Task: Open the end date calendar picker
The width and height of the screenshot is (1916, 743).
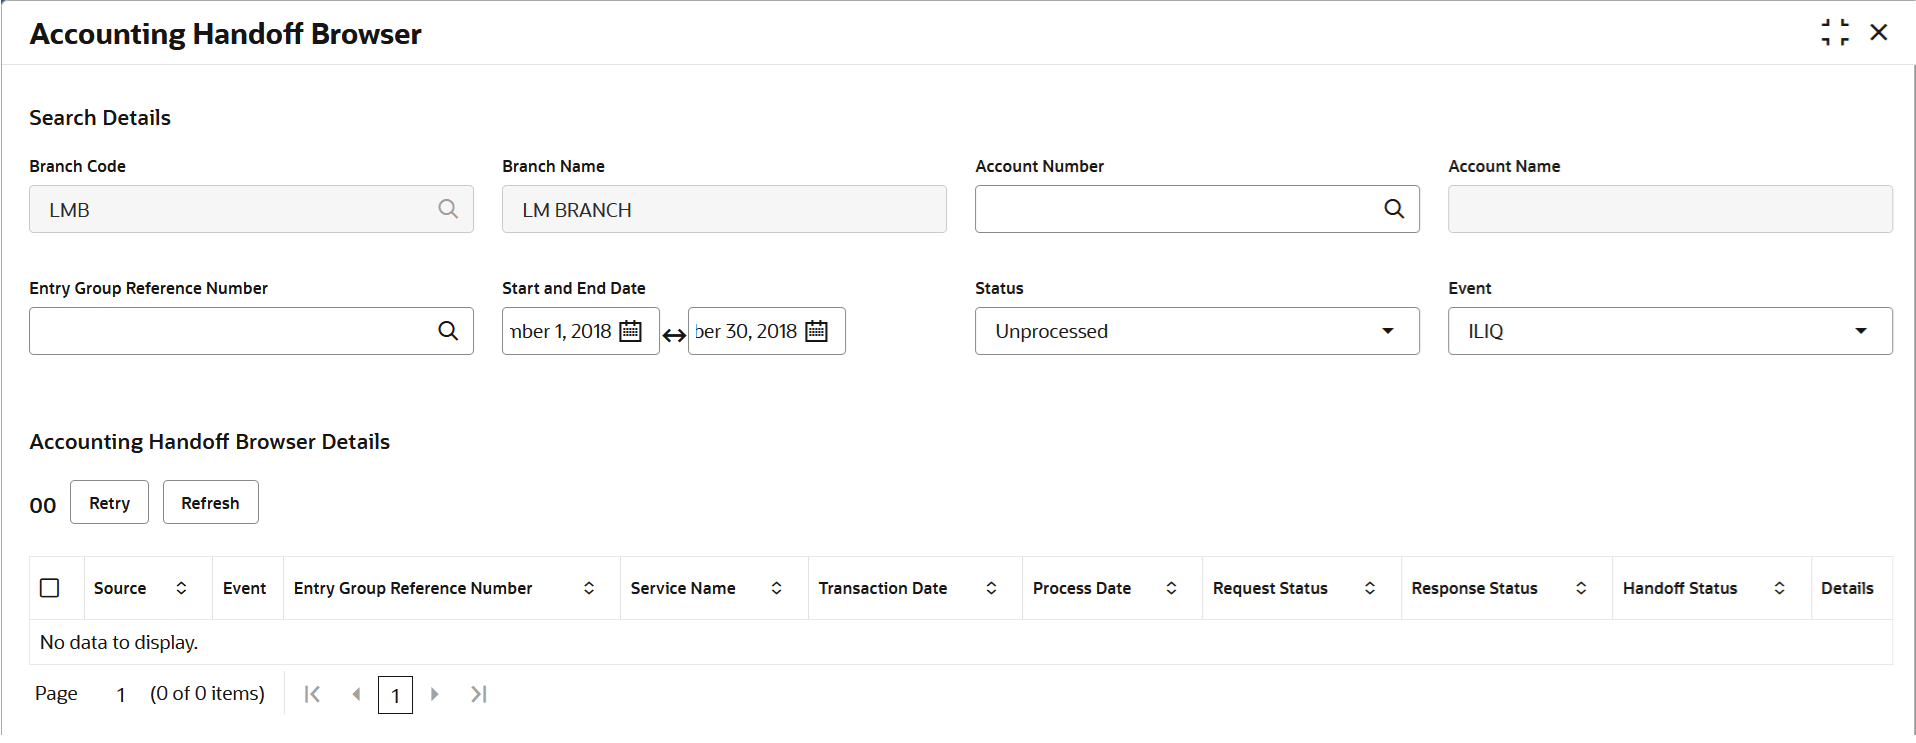Action: point(817,331)
